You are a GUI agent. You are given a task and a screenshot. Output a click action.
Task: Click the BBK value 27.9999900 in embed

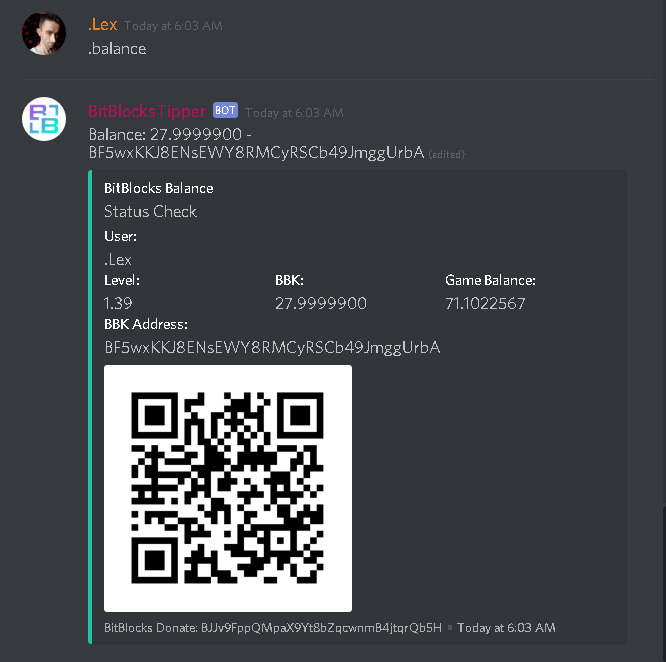[x=321, y=303]
